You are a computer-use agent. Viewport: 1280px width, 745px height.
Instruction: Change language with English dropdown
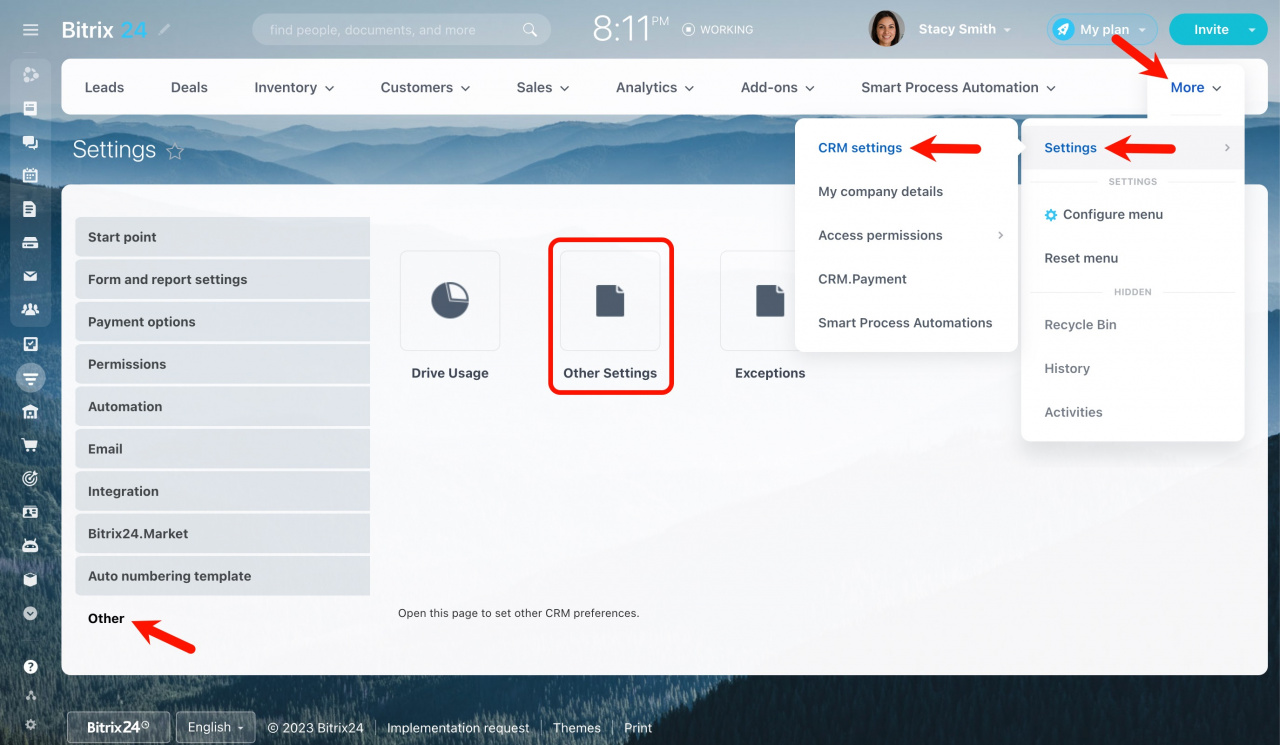coord(216,727)
